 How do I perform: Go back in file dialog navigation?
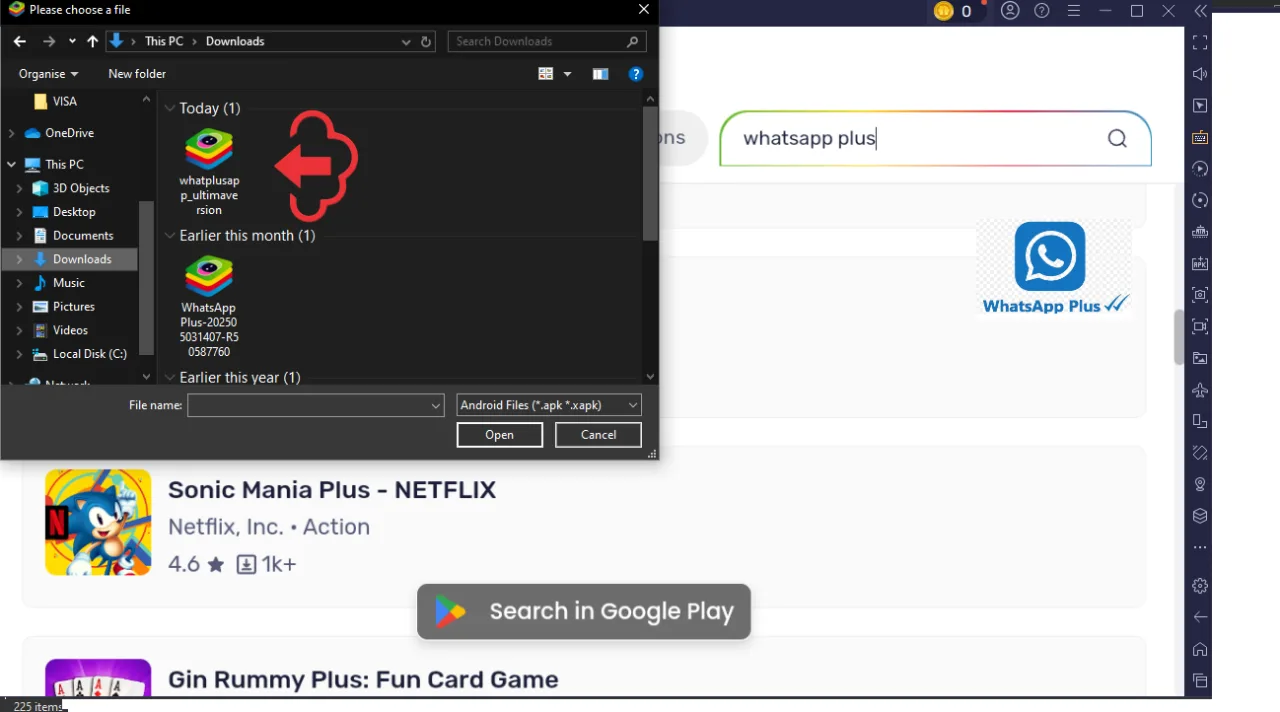point(20,42)
